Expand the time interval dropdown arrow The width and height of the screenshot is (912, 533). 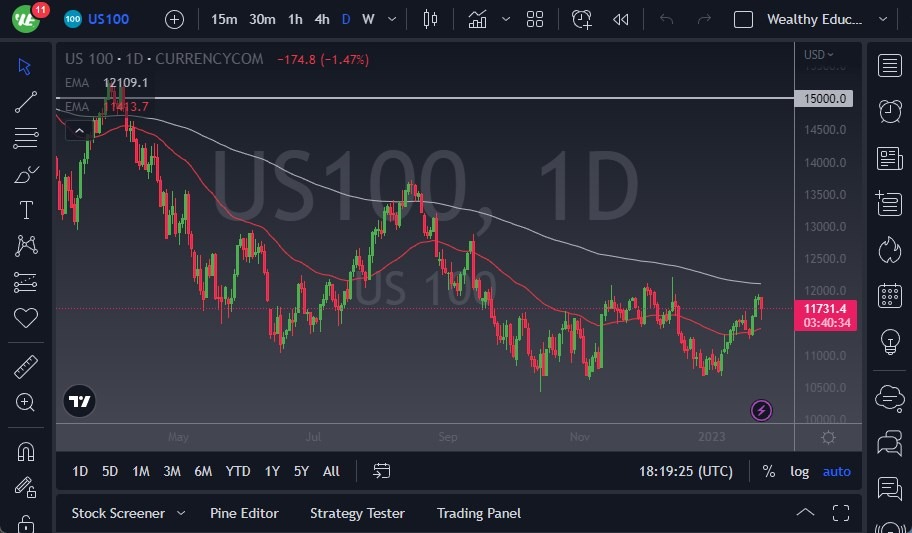coord(391,19)
